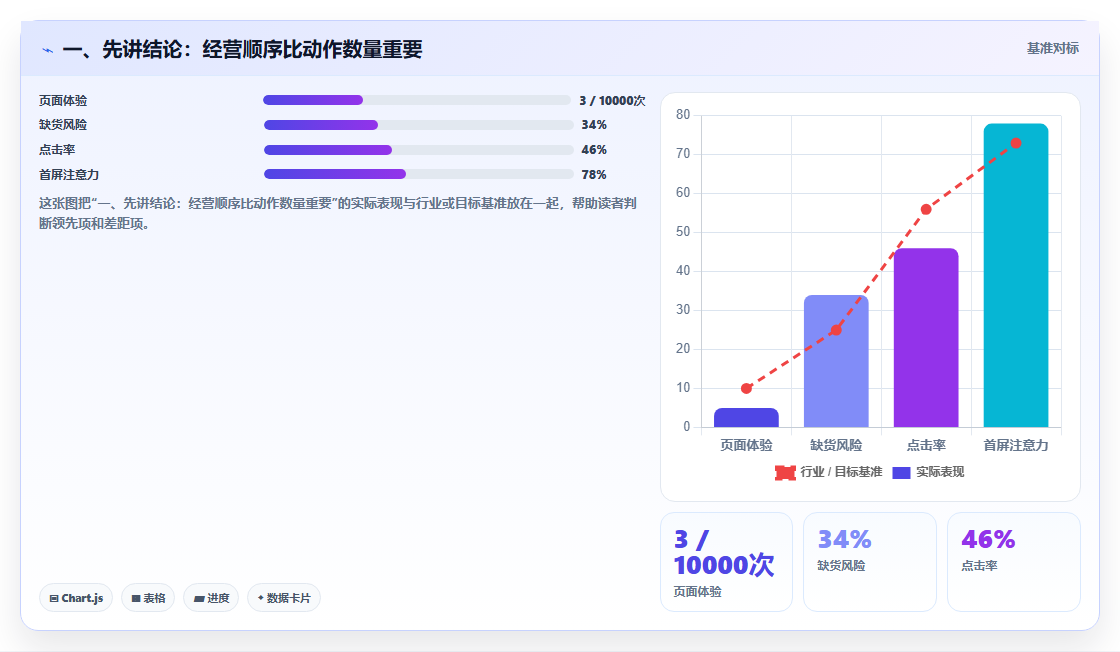Viewport: 1120px width, 652px height.
Task: Click the 缺货风险 progress bar
Action: tap(418, 125)
